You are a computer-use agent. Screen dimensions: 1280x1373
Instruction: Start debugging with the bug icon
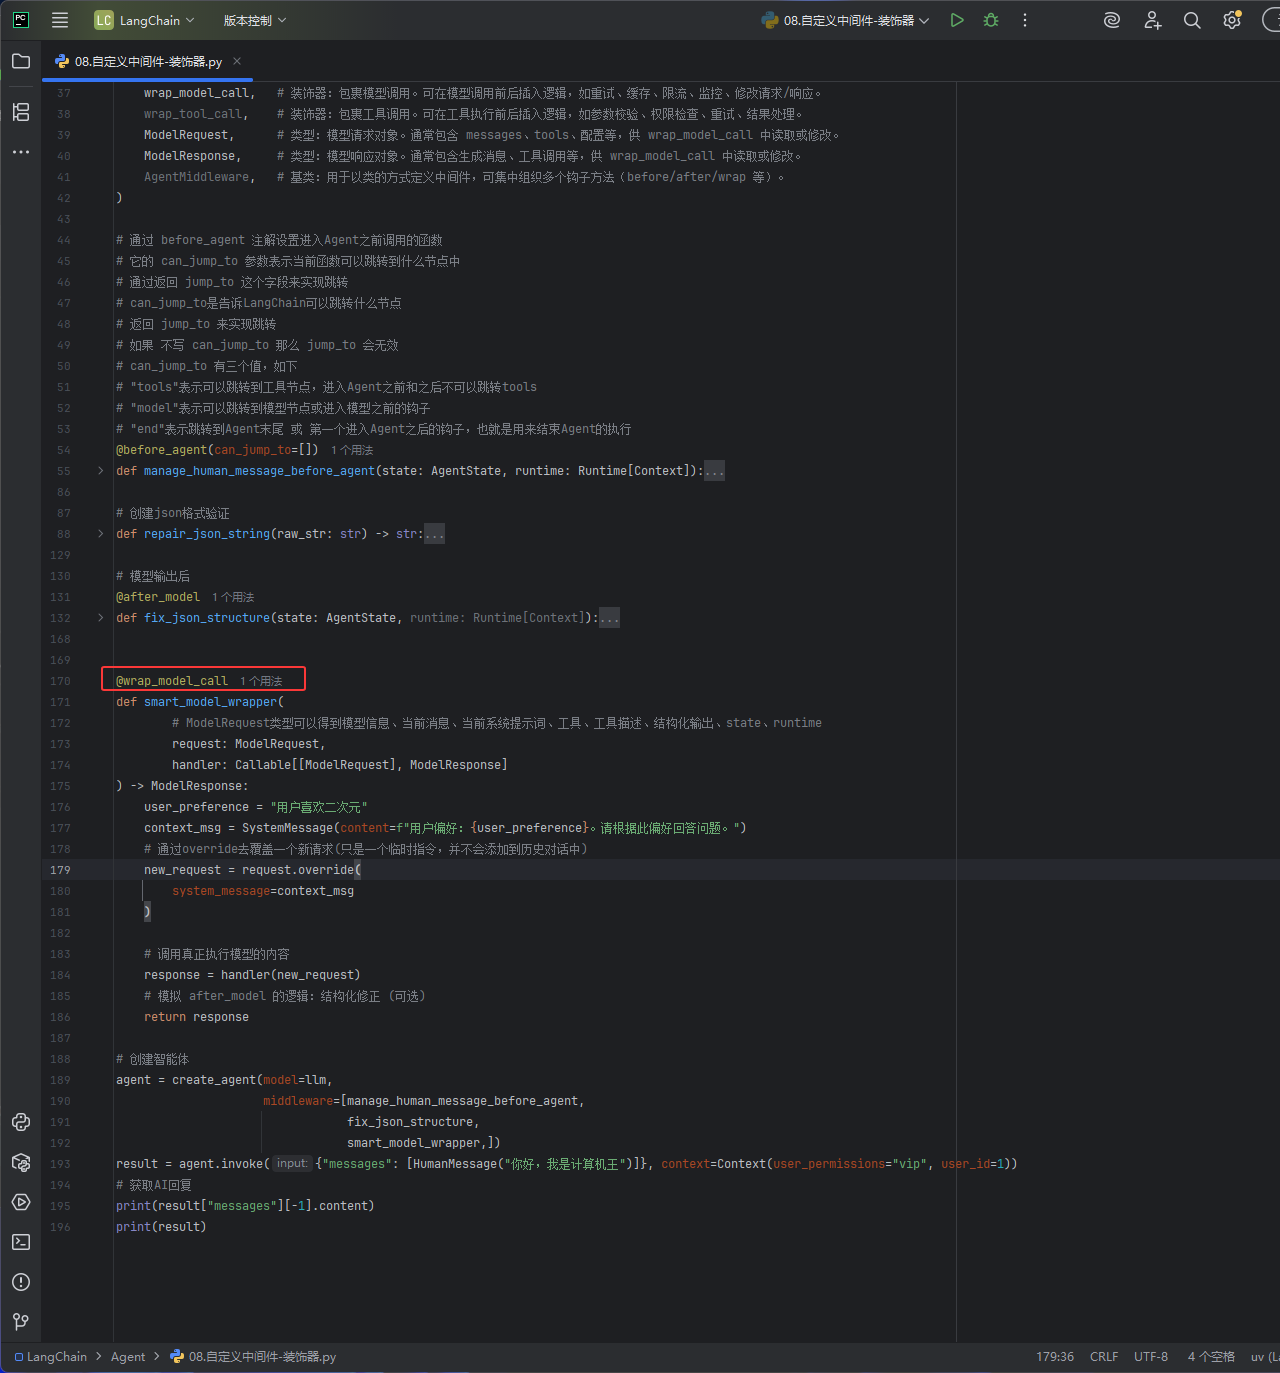click(x=991, y=20)
